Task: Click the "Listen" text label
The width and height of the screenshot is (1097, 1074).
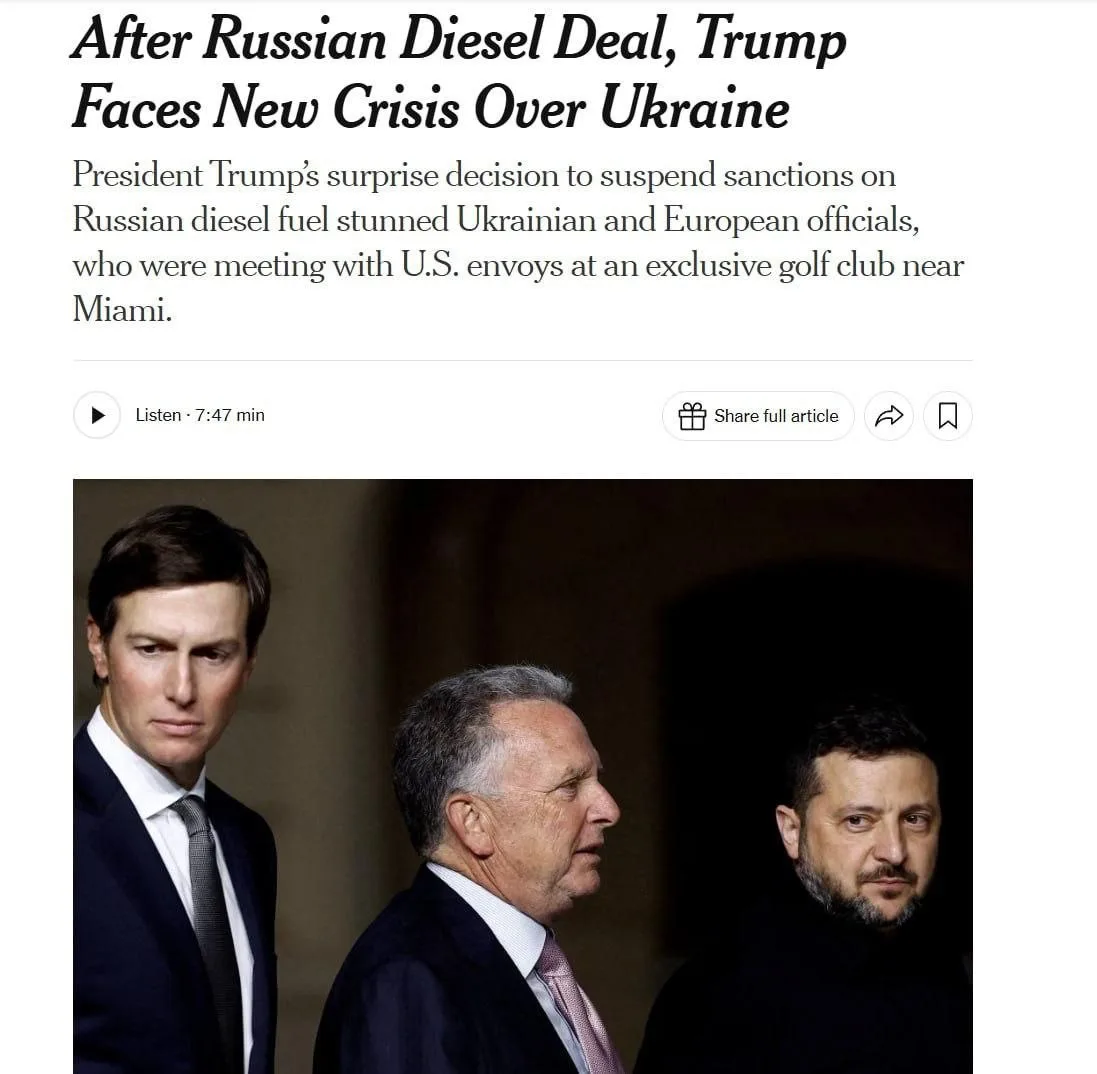Action: 158,415
